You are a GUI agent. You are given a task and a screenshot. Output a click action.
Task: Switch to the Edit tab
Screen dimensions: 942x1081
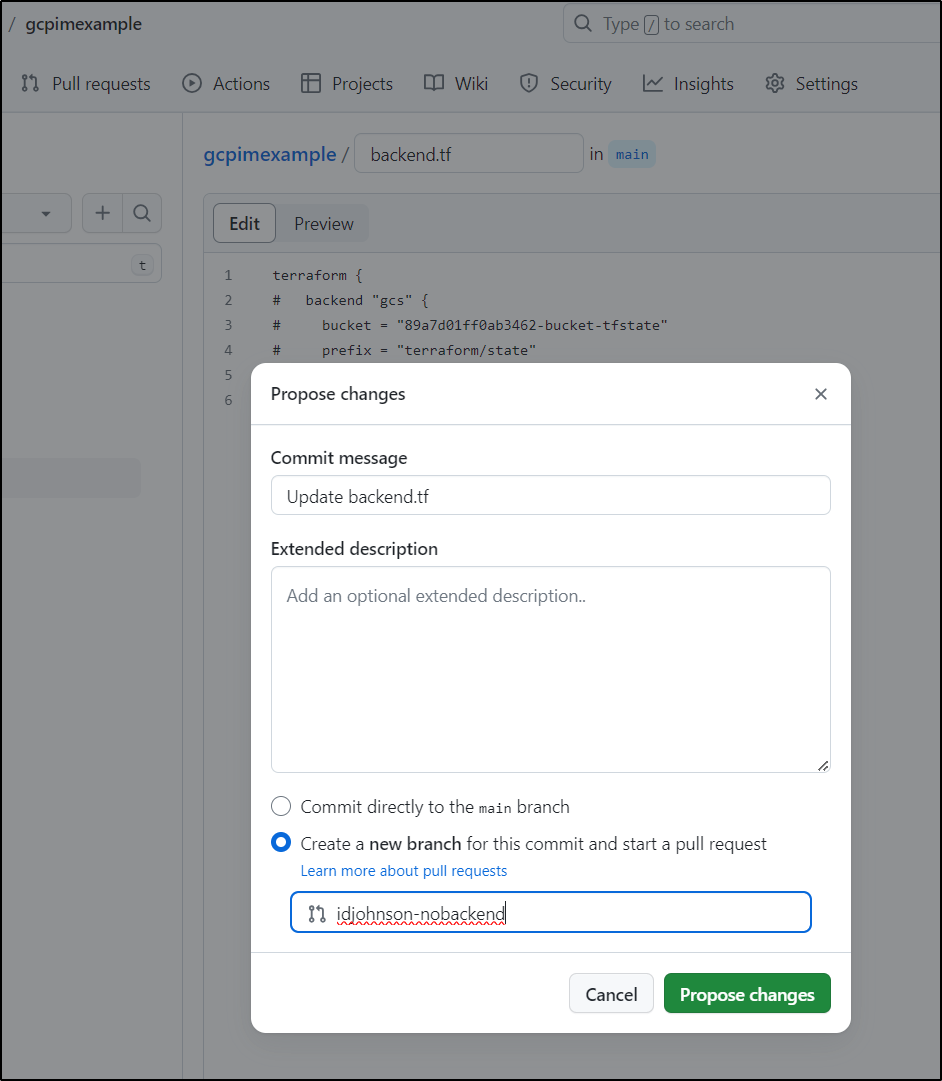point(244,223)
